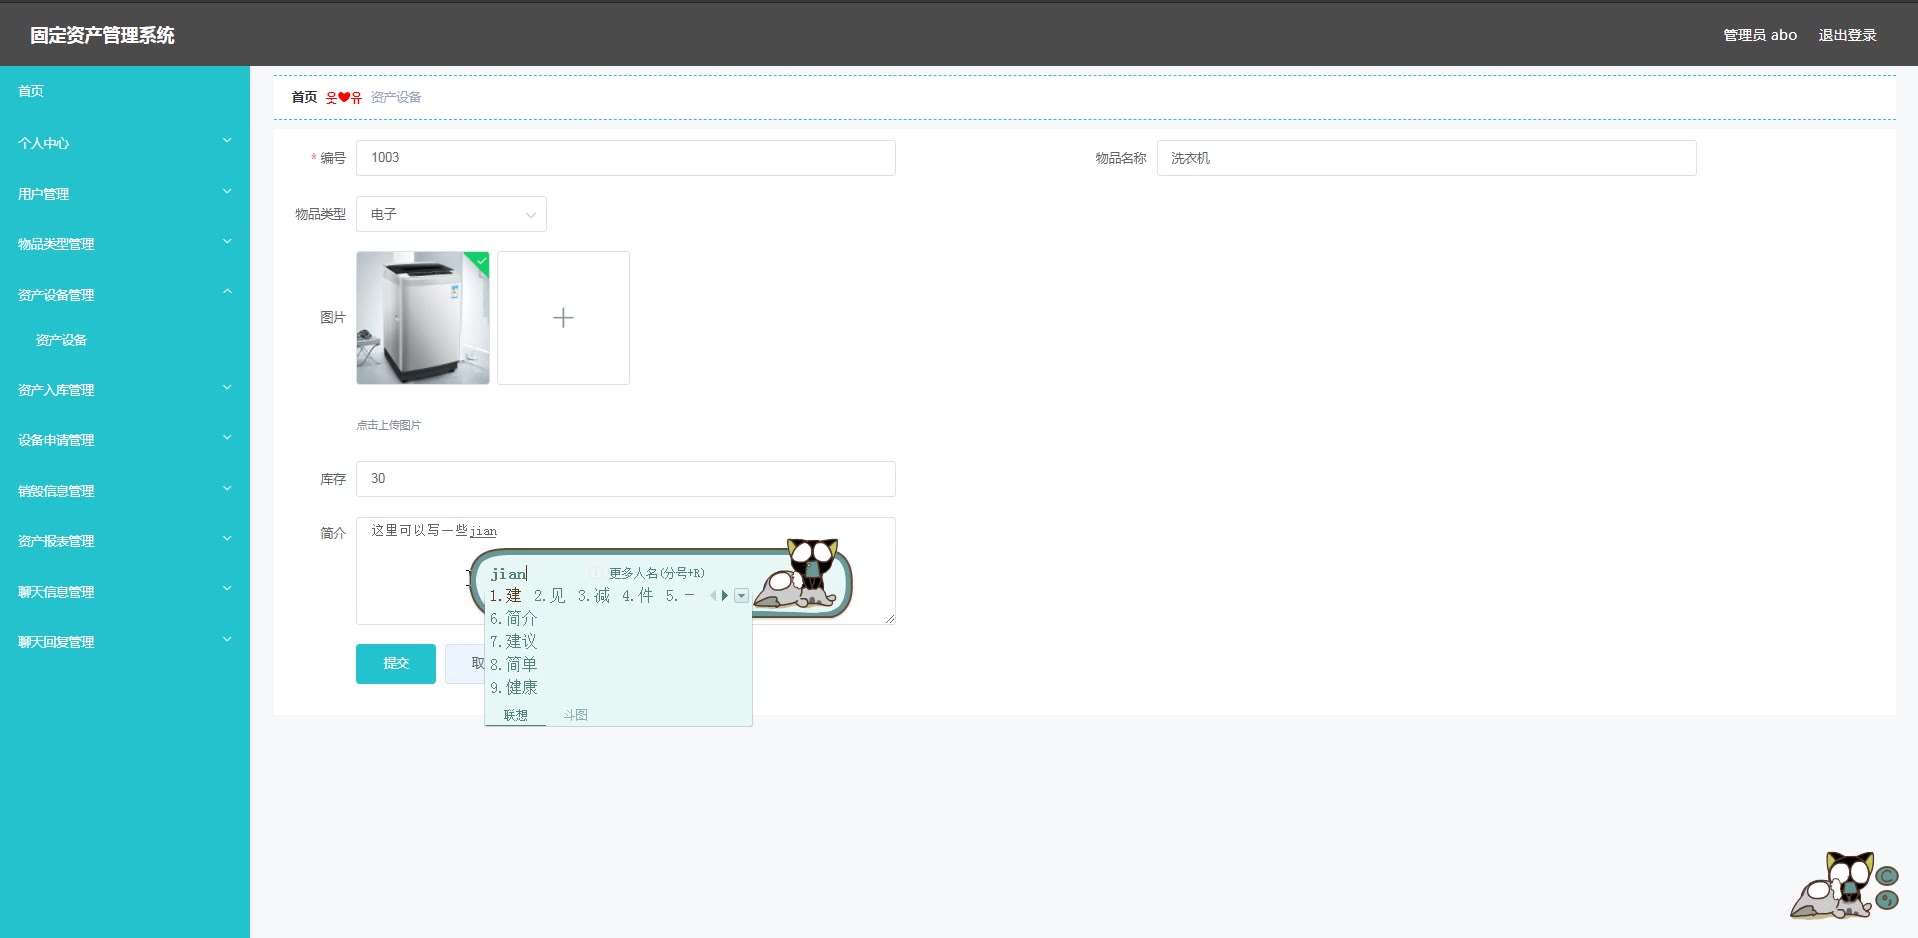This screenshot has width=1918, height=938.
Task: Click the 物品名称 input field
Action: (1427, 158)
